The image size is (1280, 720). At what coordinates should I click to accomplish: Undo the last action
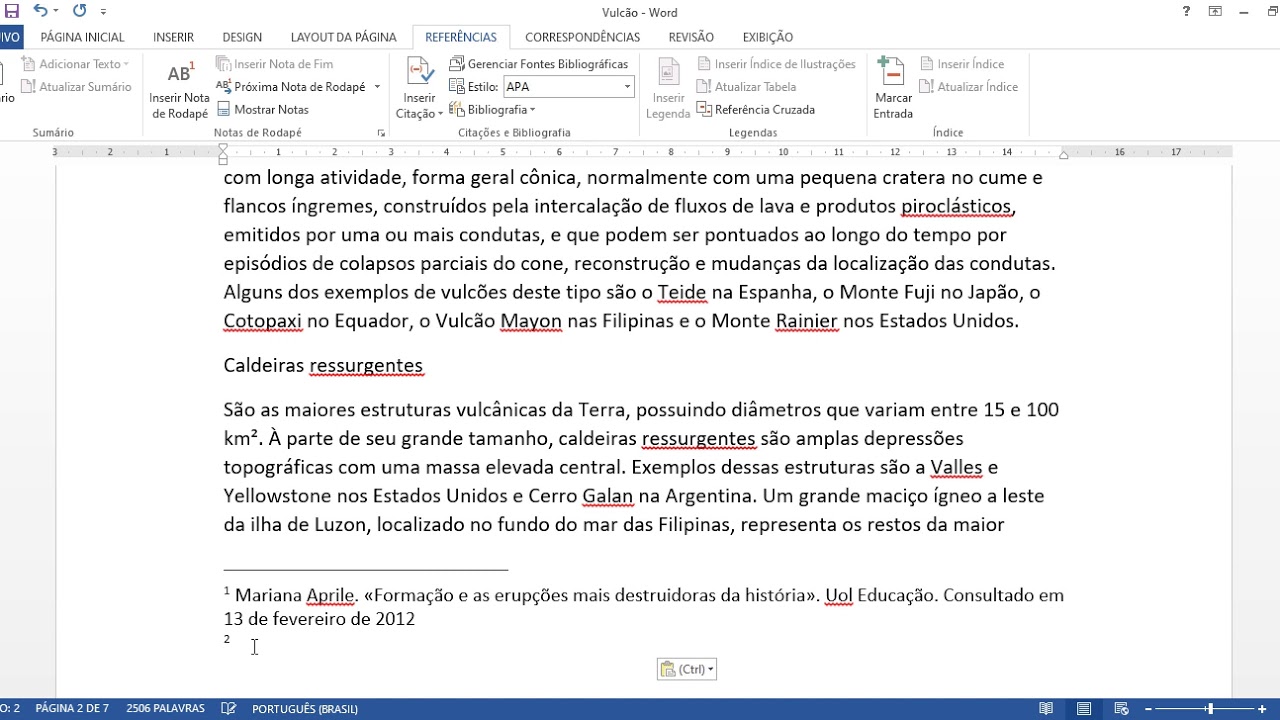click(x=40, y=11)
